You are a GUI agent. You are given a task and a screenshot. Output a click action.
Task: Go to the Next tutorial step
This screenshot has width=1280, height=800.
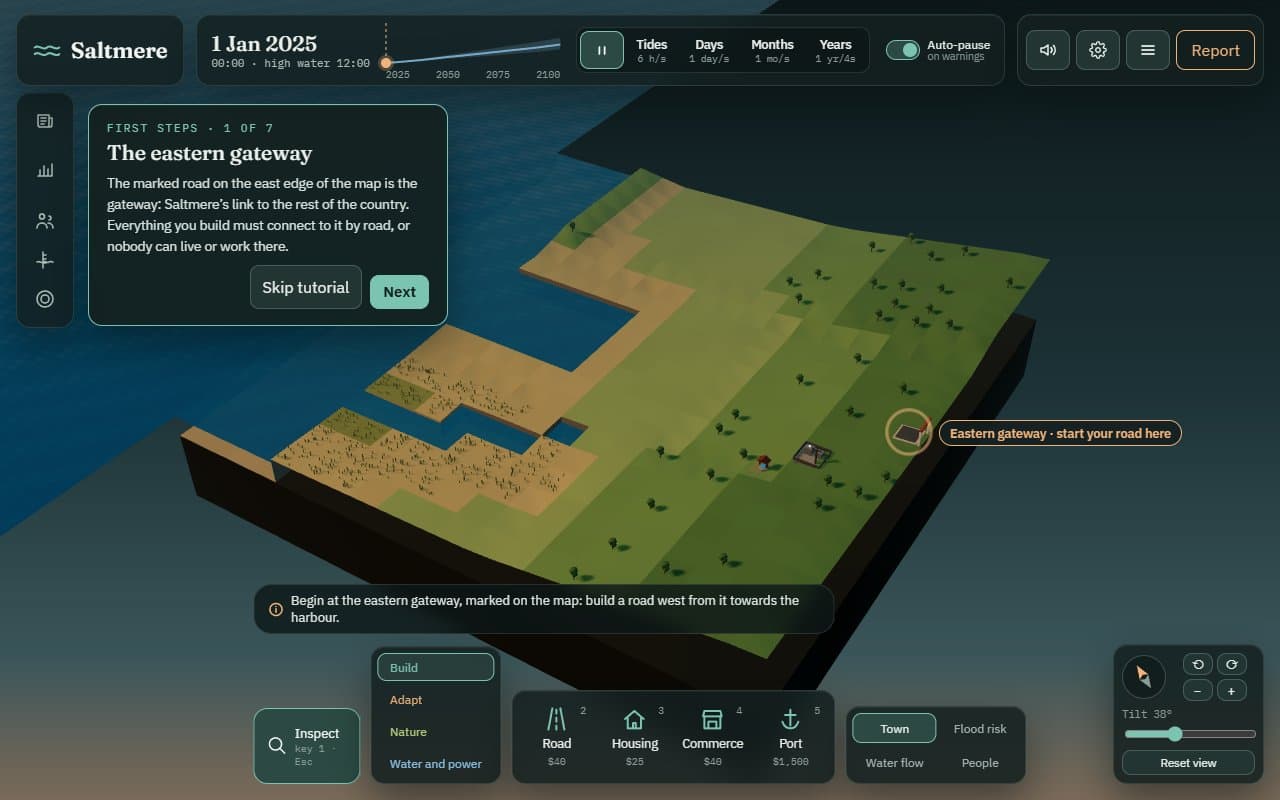[x=399, y=292]
